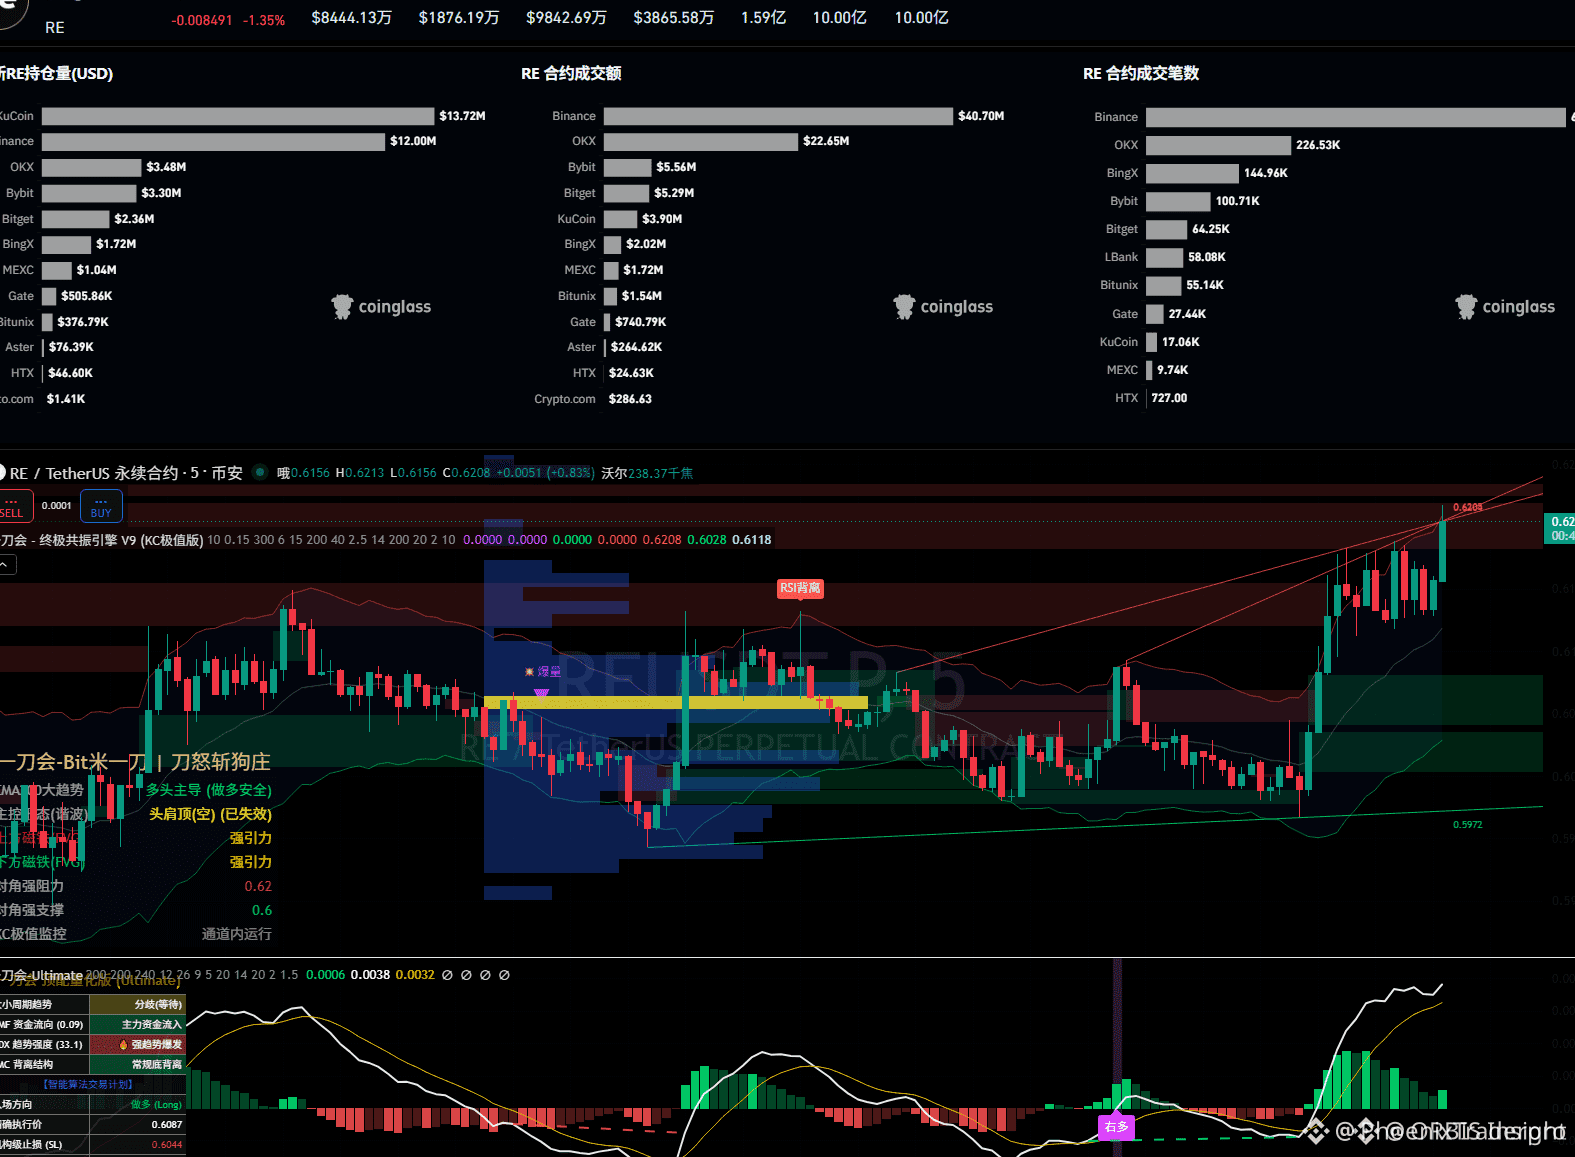Select the purple 右多 signal label
Viewport: 1575px width, 1157px height.
tap(1116, 1127)
